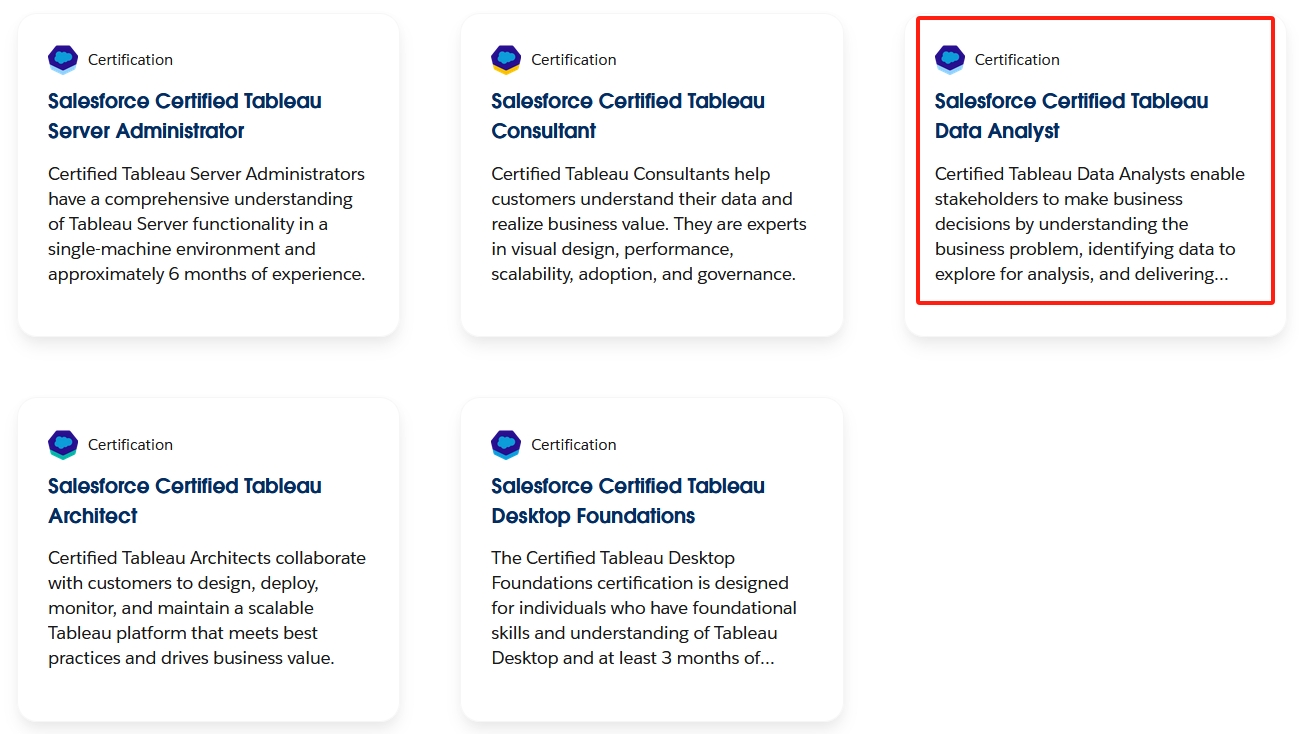The height and width of the screenshot is (734, 1299).
Task: Open Salesforce Certified Tableau Desktop Foundations title link
Action: pyautogui.click(x=628, y=501)
